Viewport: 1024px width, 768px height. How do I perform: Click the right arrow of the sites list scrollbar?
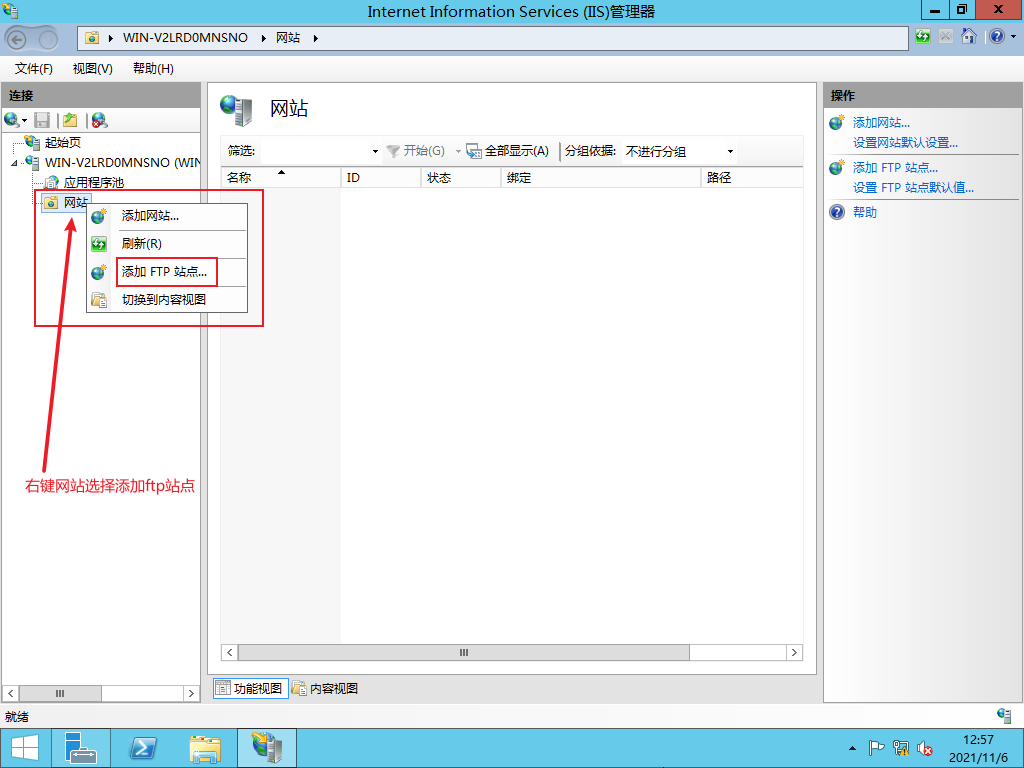tap(794, 652)
